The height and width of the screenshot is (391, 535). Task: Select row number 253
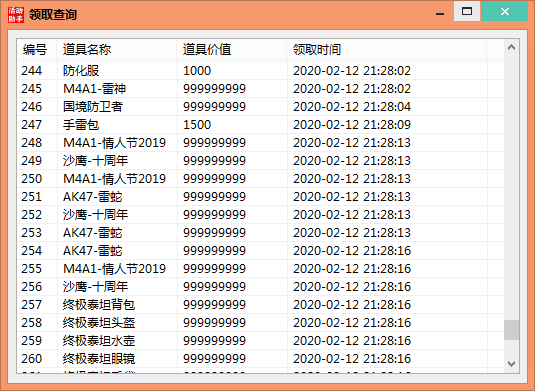point(31,233)
